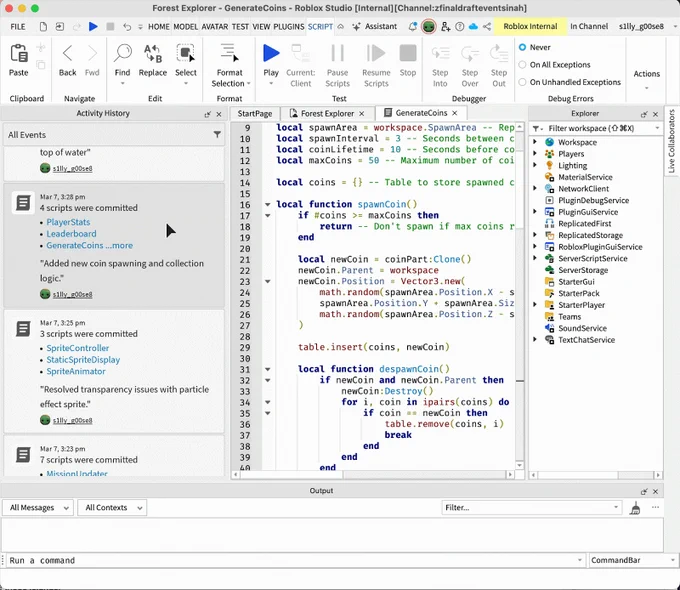Open the StaticSpriteDisplay script link
This screenshot has height=590, width=680.
(x=83, y=360)
